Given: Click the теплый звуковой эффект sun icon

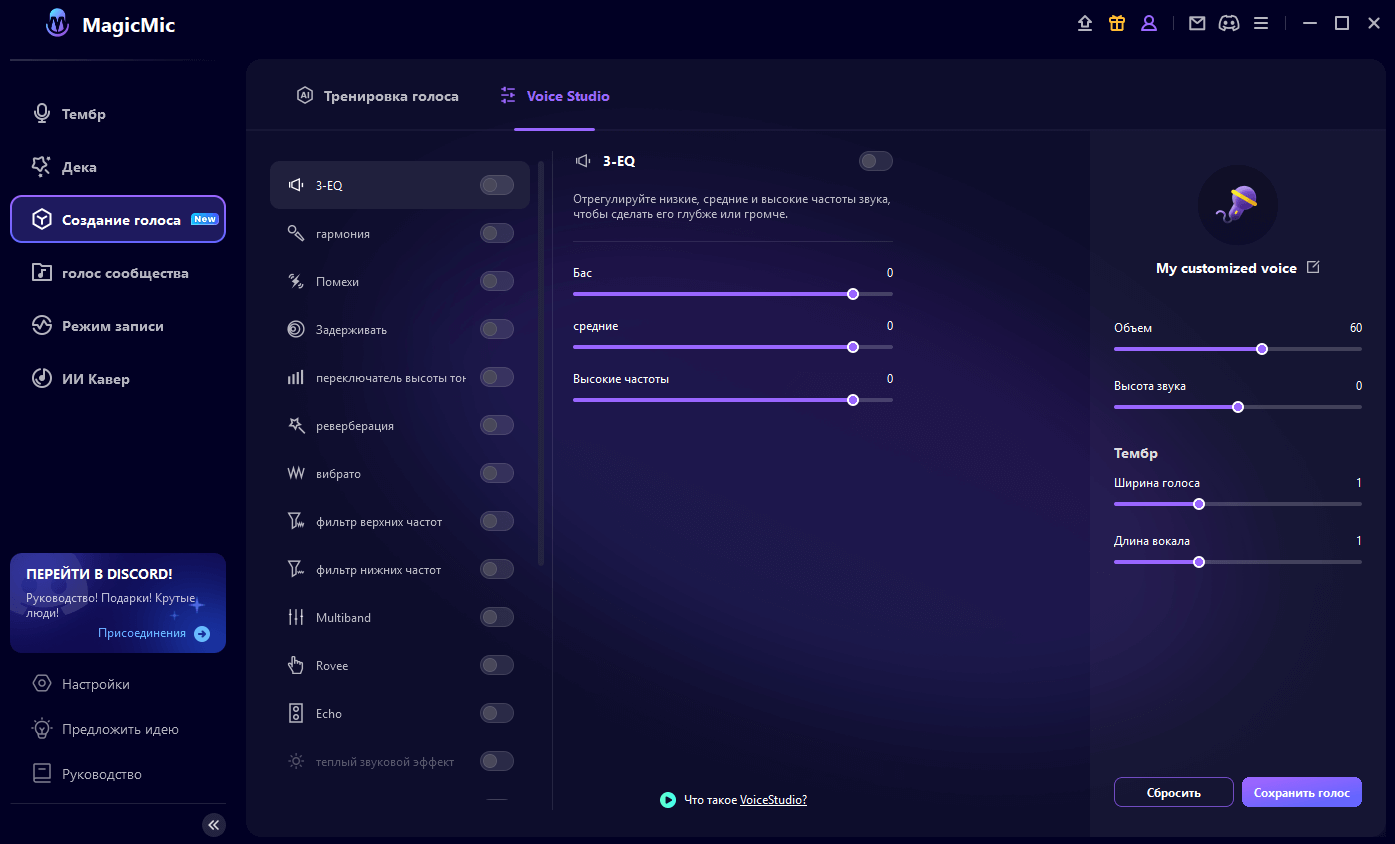Looking at the screenshot, I should click(296, 761).
